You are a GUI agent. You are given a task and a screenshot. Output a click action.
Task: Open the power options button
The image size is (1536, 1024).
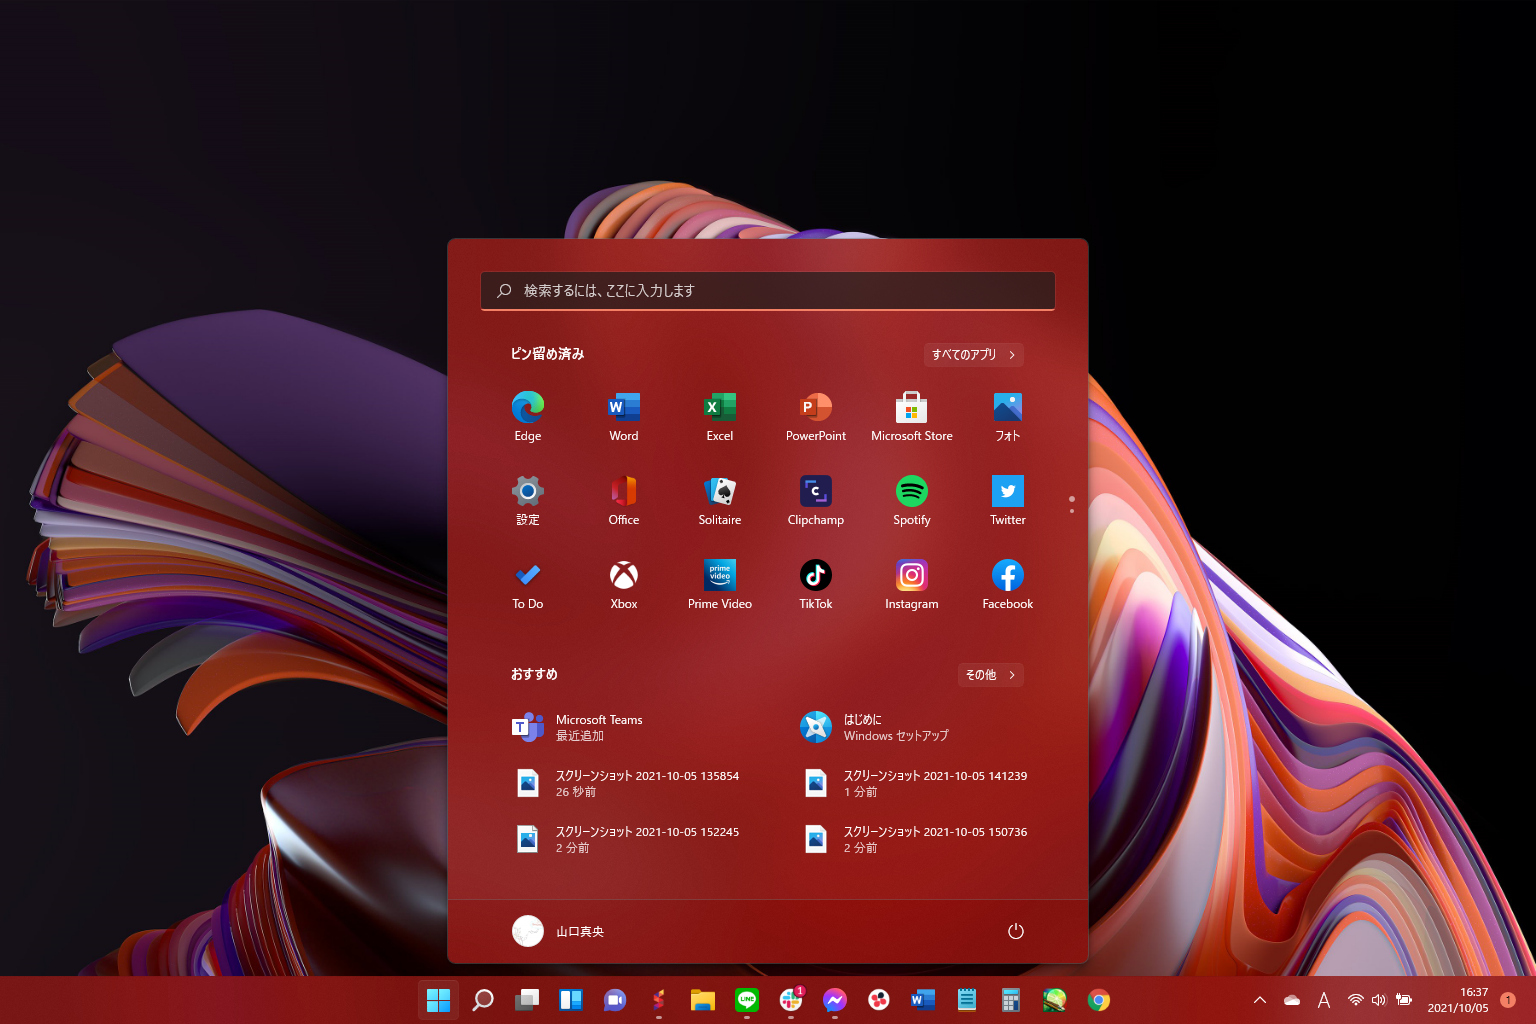click(1016, 931)
